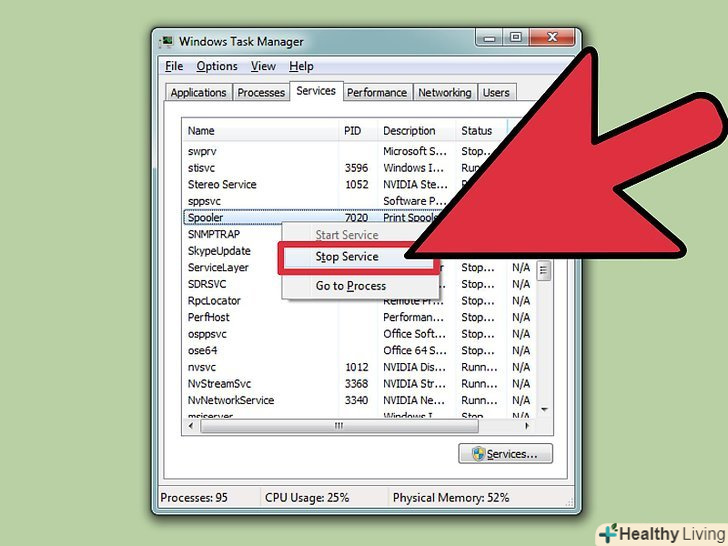Close the Windows Task Manager window

point(552,38)
